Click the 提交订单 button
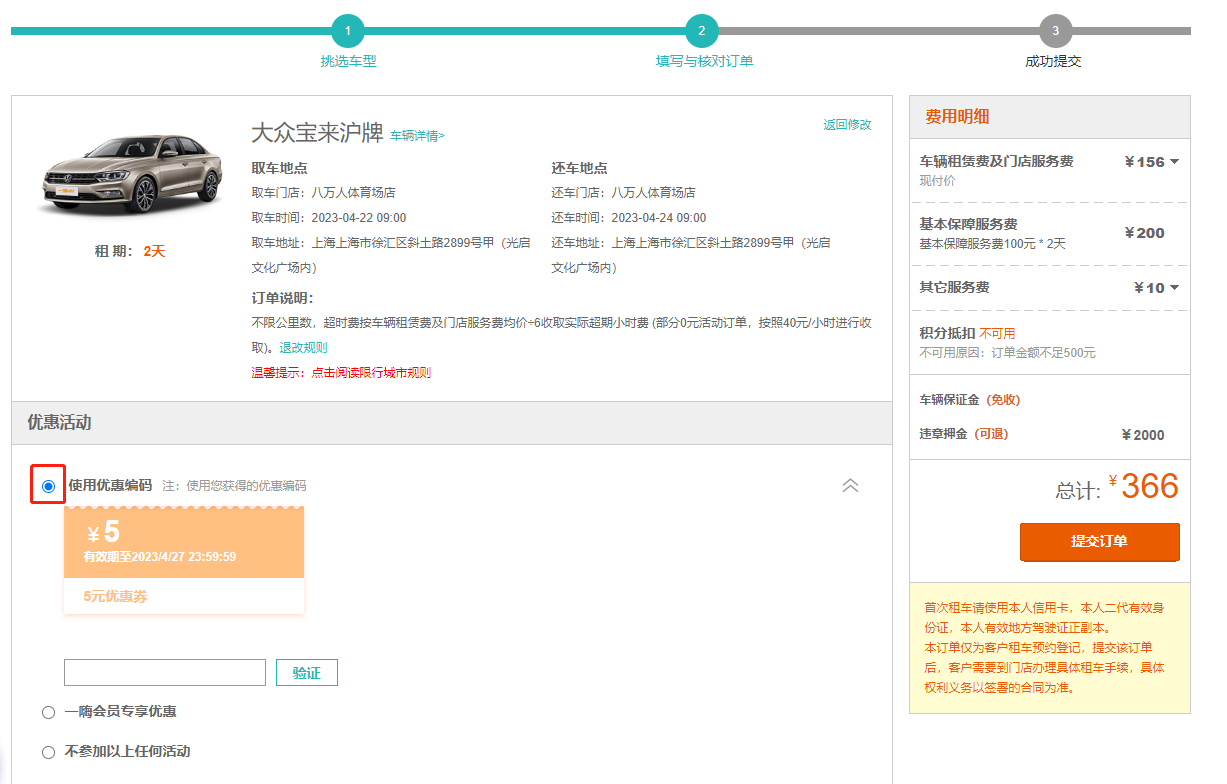This screenshot has height=784, width=1227. point(1099,541)
